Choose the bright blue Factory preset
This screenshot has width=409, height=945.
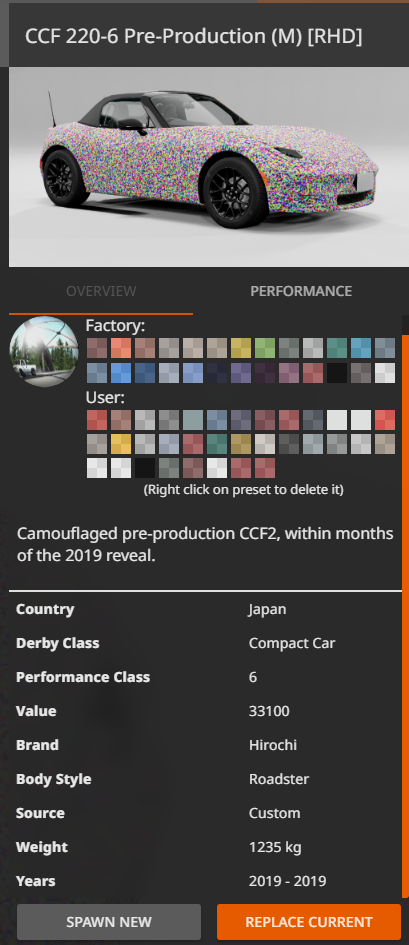click(x=120, y=372)
